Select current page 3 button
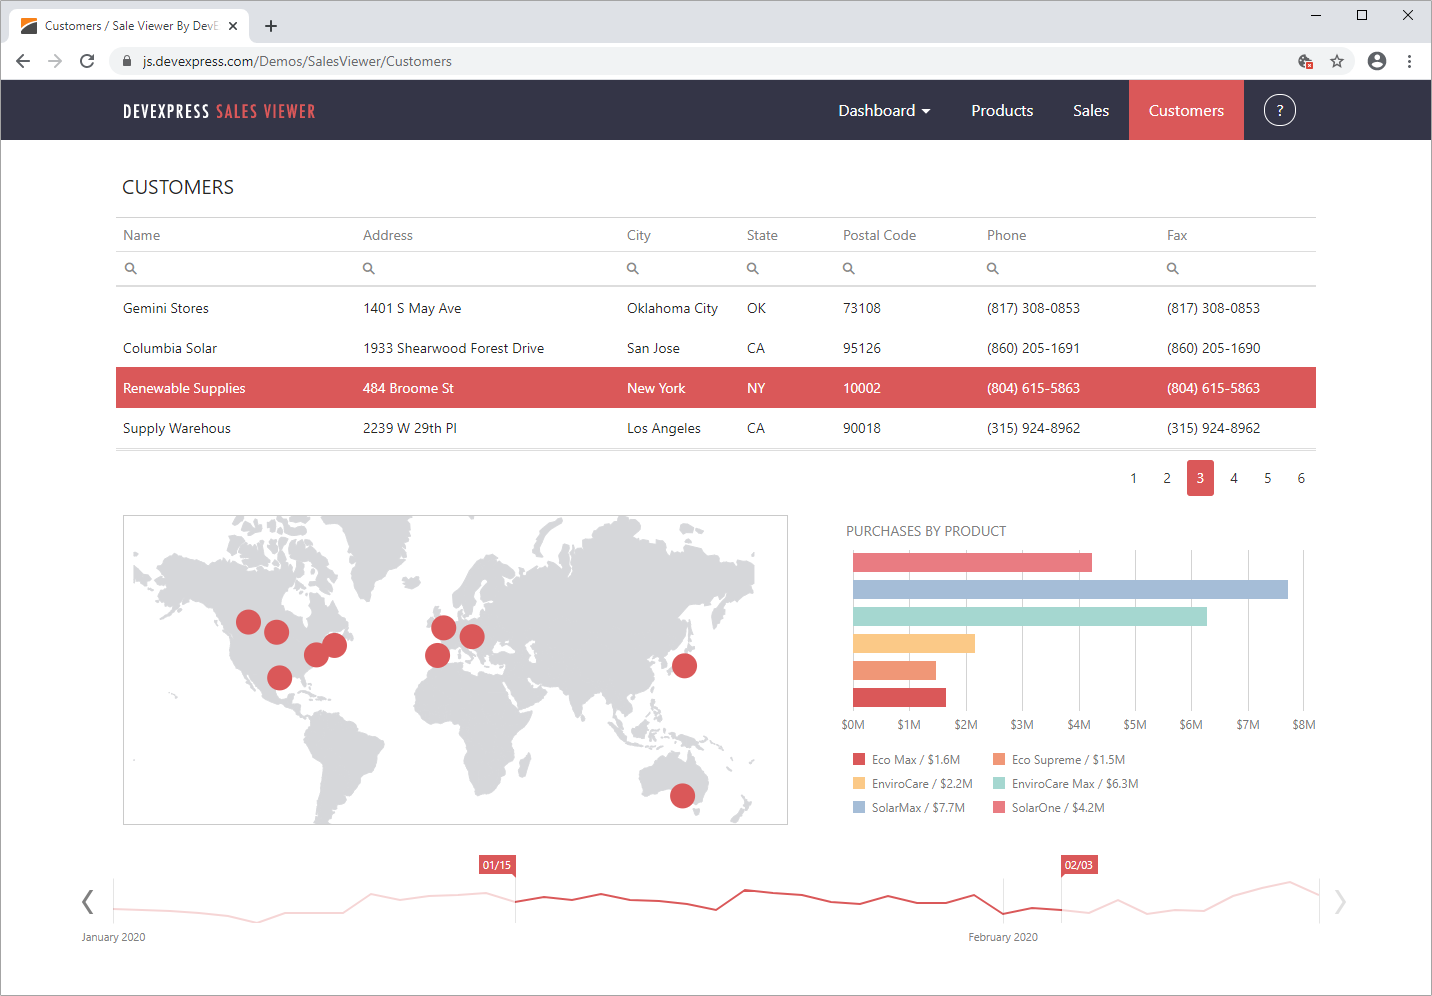This screenshot has height=996, width=1432. pos(1200,478)
